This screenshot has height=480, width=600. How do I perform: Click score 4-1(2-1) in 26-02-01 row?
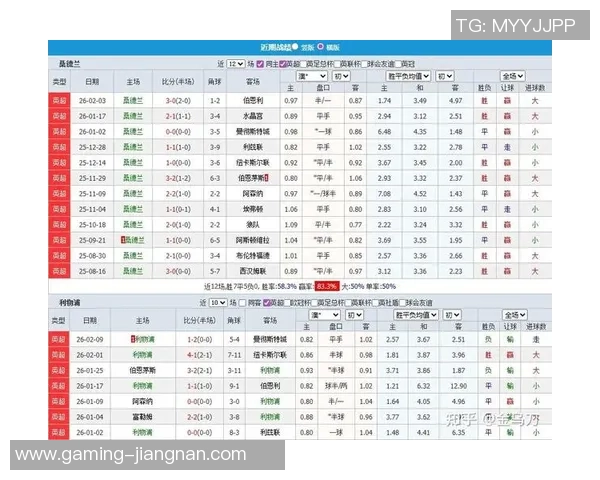[x=199, y=355]
